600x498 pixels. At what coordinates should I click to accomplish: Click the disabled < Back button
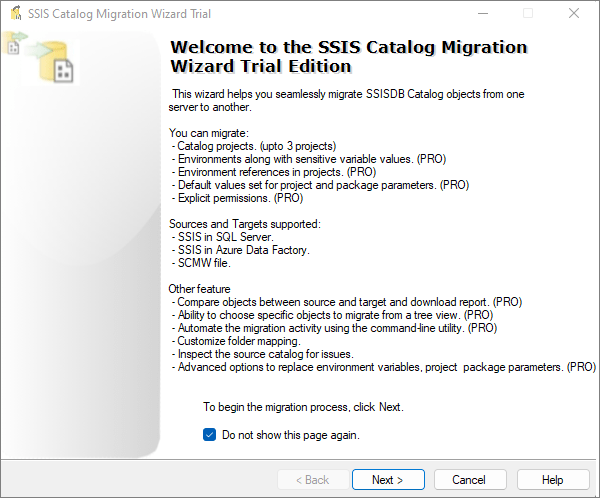coord(313,480)
